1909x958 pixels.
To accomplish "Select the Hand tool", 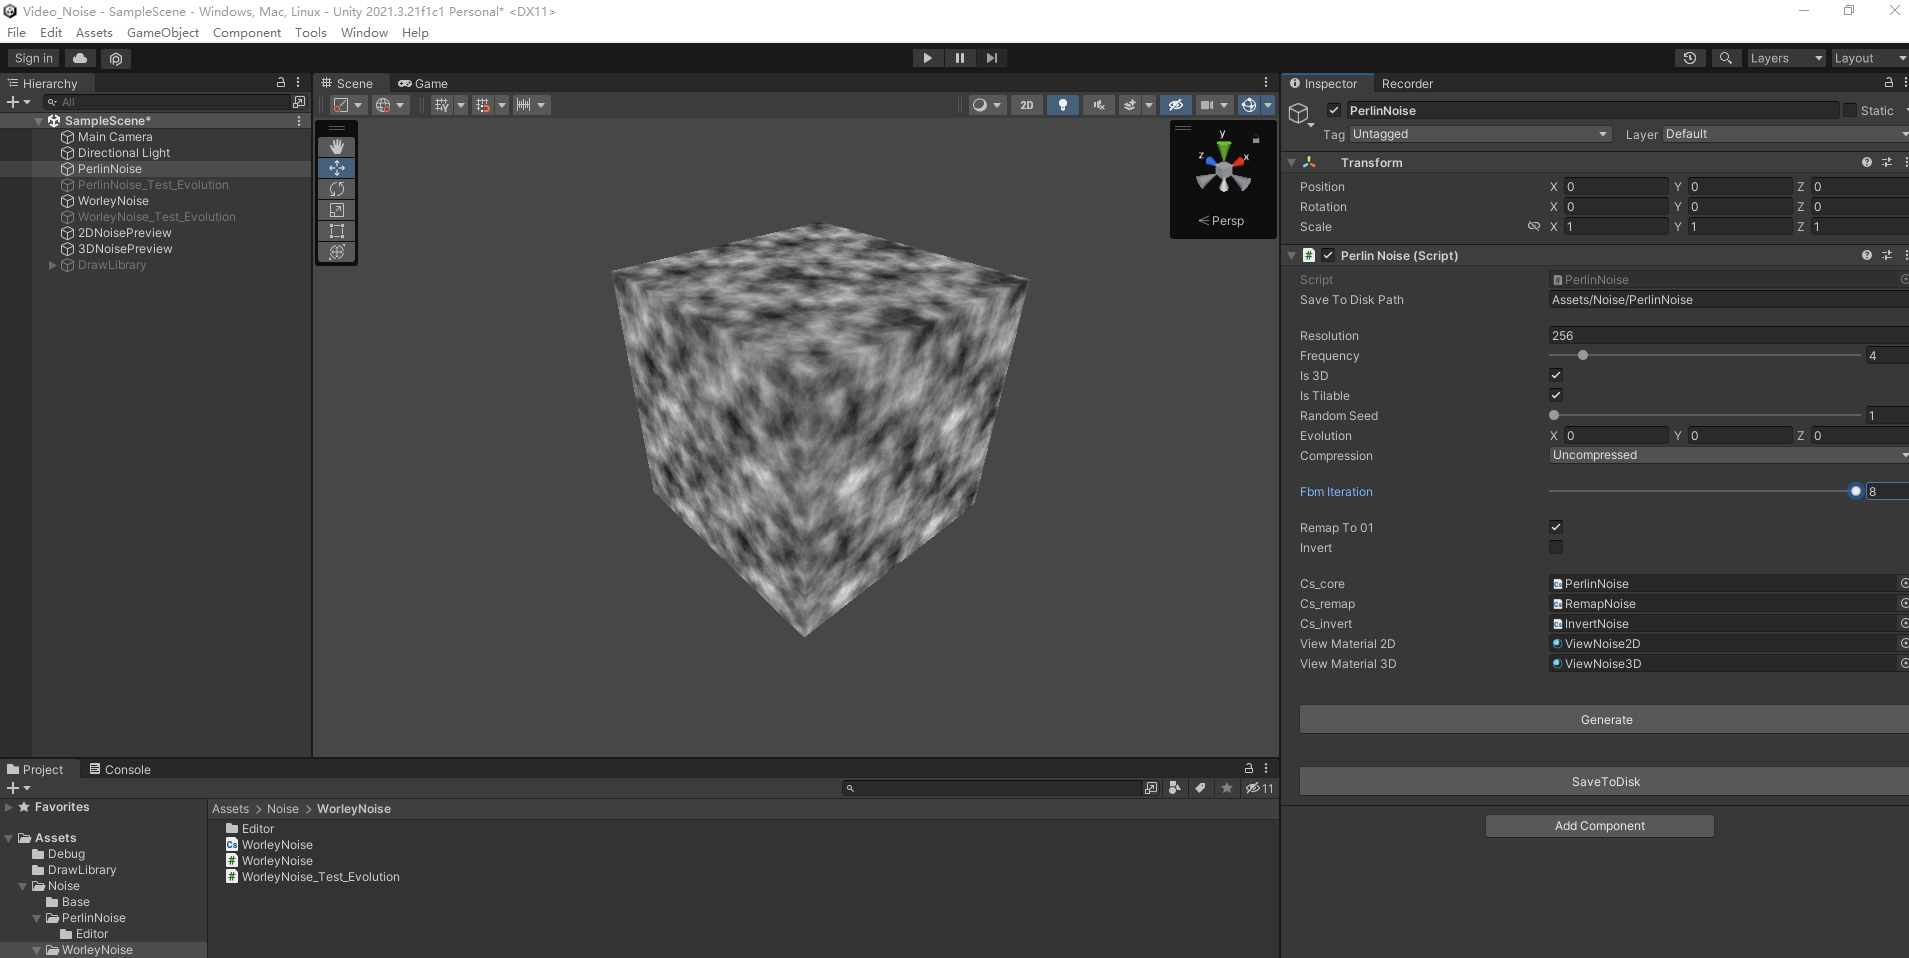I will pyautogui.click(x=336, y=146).
